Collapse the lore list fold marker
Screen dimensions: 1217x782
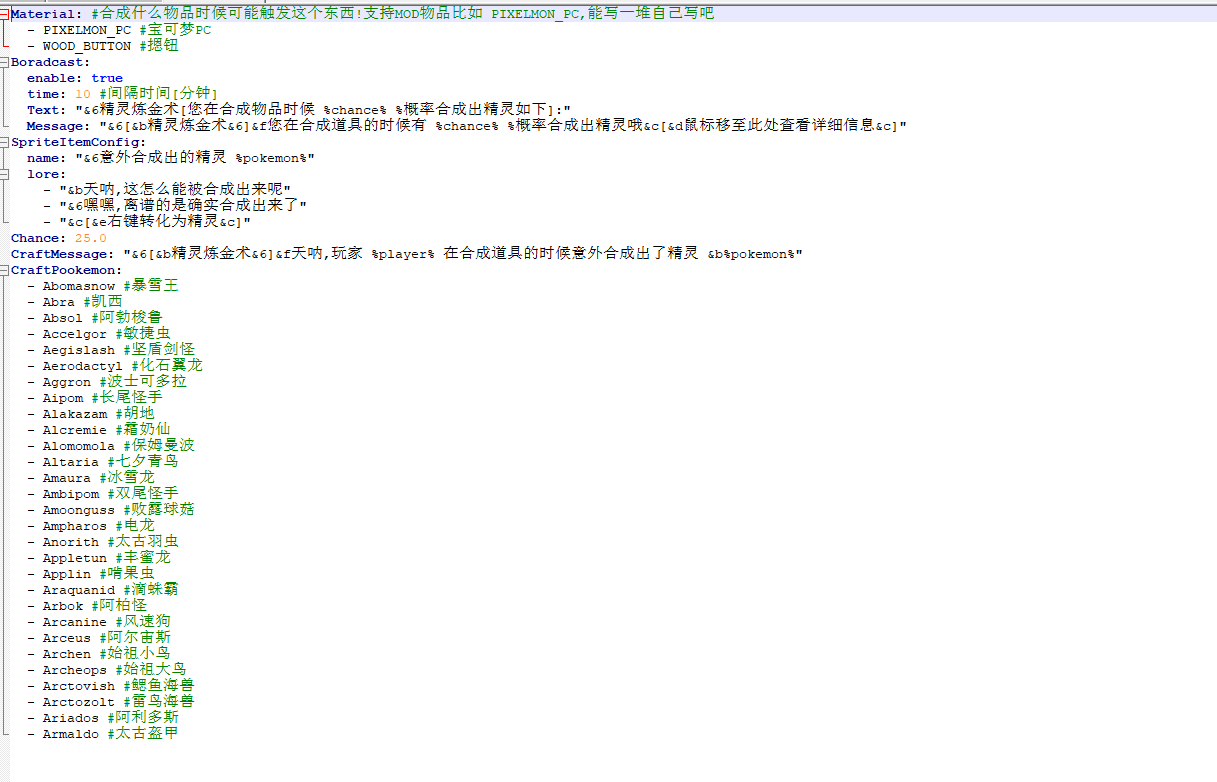coord(5,174)
